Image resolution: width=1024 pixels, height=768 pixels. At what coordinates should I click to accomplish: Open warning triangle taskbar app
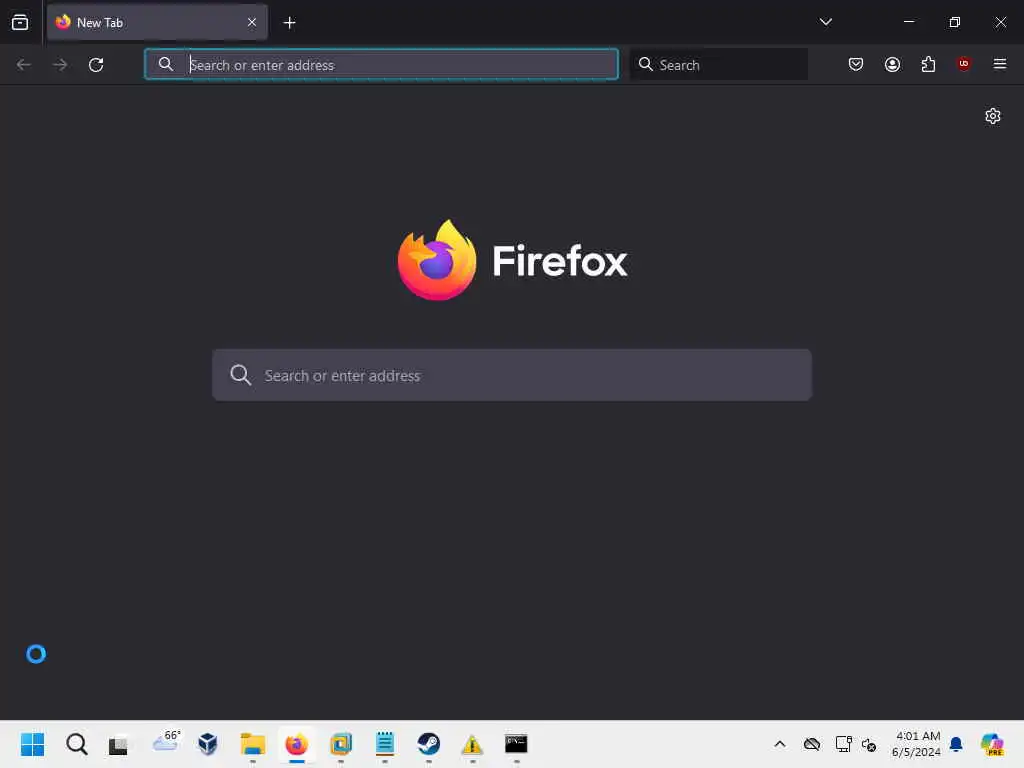coord(472,744)
